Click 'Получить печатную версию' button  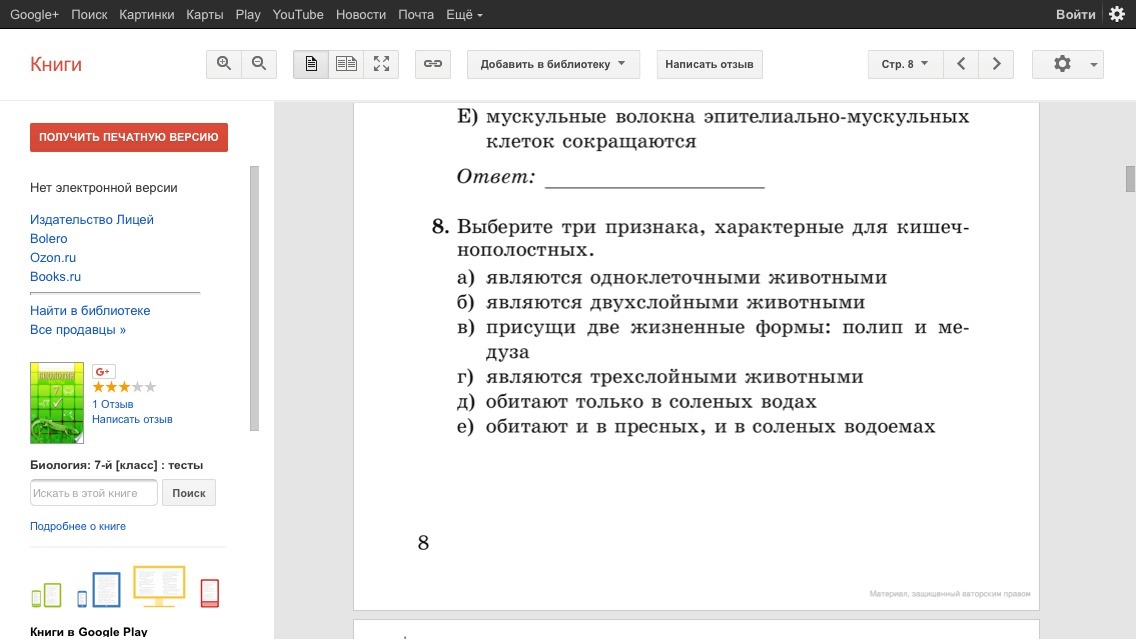click(x=129, y=137)
